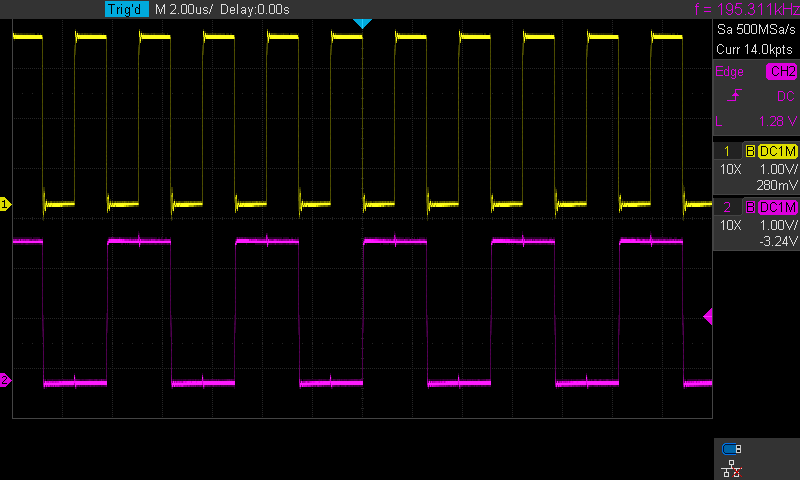Click the USB drive status icon
Viewport: 800px width, 480px height.
[731, 449]
